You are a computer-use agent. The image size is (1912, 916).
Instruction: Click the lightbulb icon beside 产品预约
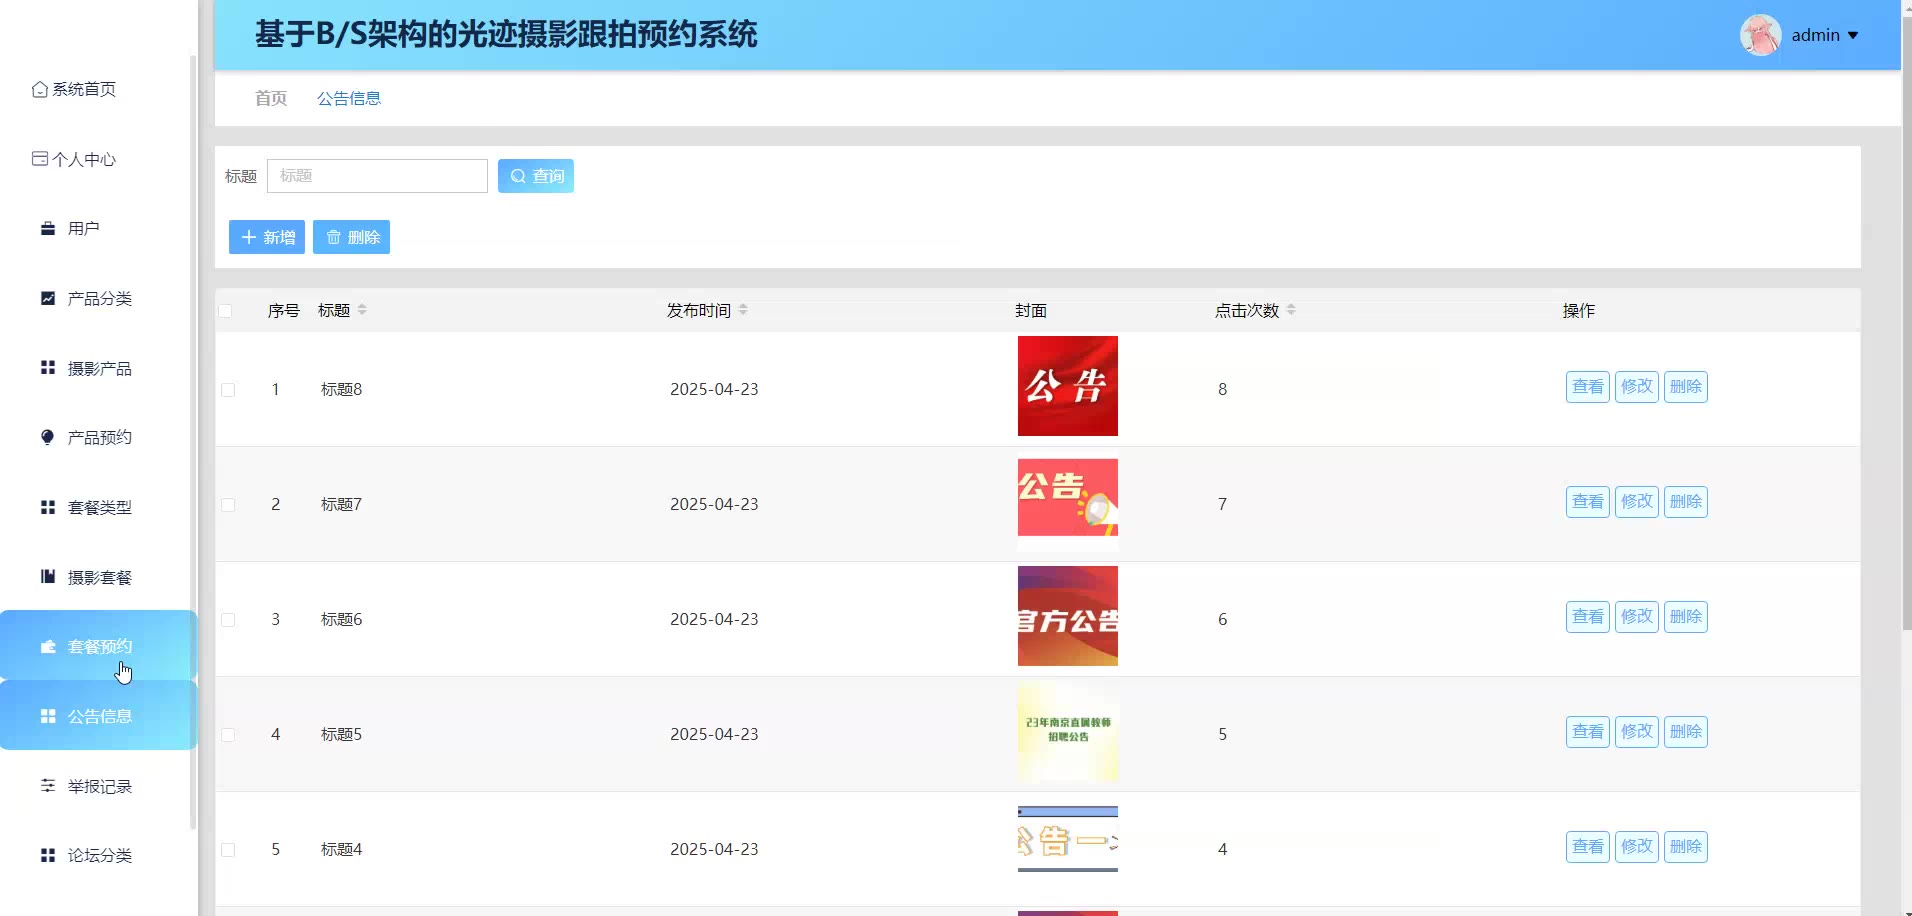click(48, 437)
